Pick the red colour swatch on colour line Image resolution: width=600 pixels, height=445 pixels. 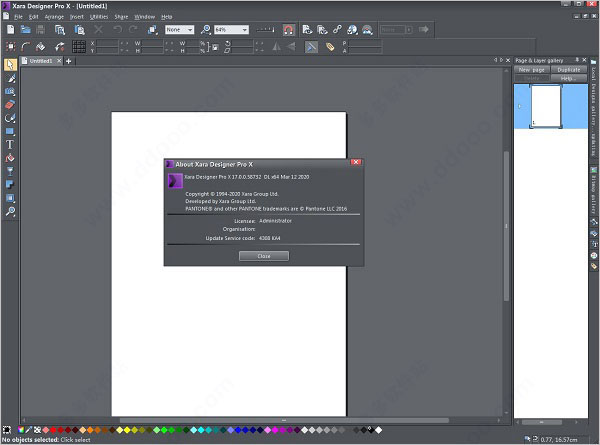(x=53, y=430)
